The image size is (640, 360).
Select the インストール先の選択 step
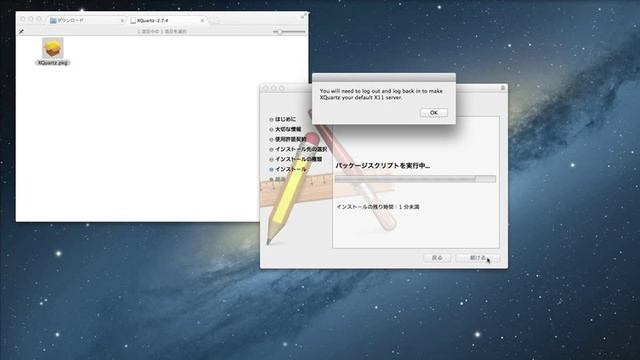click(298, 149)
